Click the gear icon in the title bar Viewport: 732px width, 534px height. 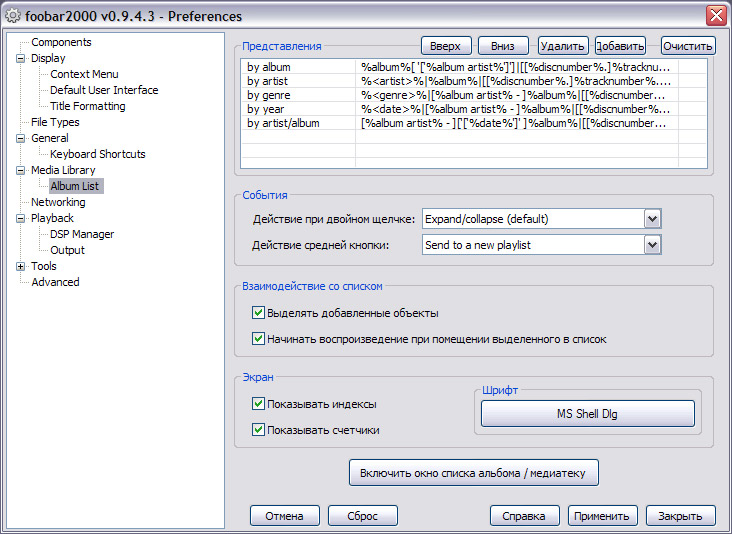pos(13,16)
